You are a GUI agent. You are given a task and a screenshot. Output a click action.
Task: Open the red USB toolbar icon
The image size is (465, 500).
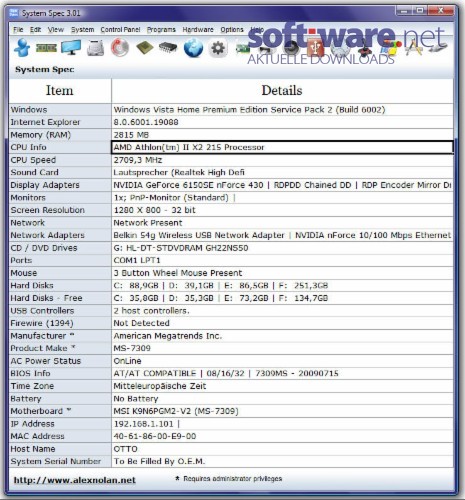315,48
